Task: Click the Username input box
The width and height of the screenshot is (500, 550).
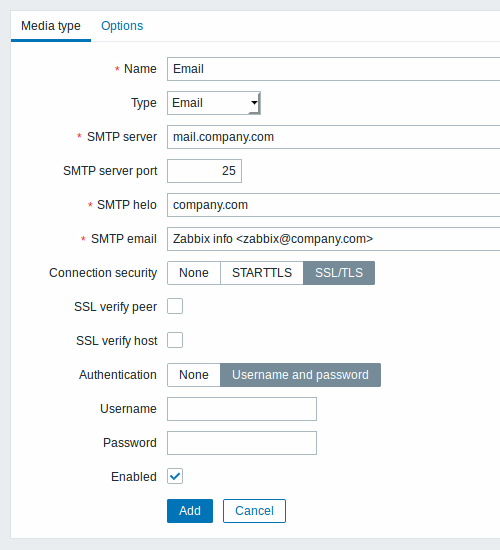Action: 242,409
